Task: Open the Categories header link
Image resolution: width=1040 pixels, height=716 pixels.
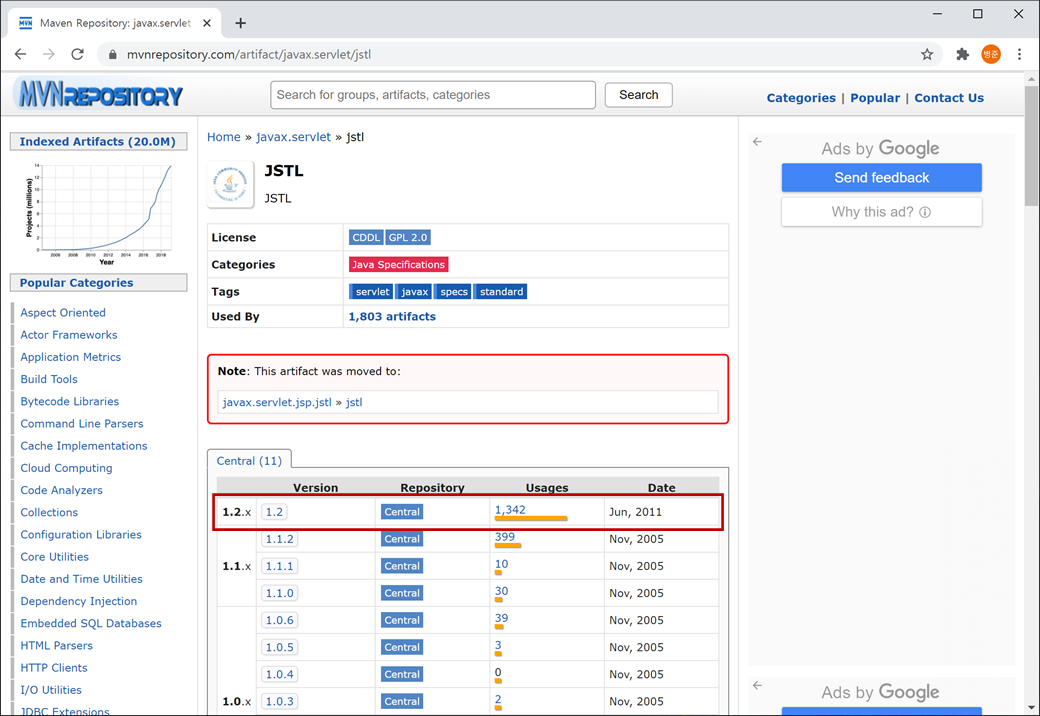Action: pos(801,98)
